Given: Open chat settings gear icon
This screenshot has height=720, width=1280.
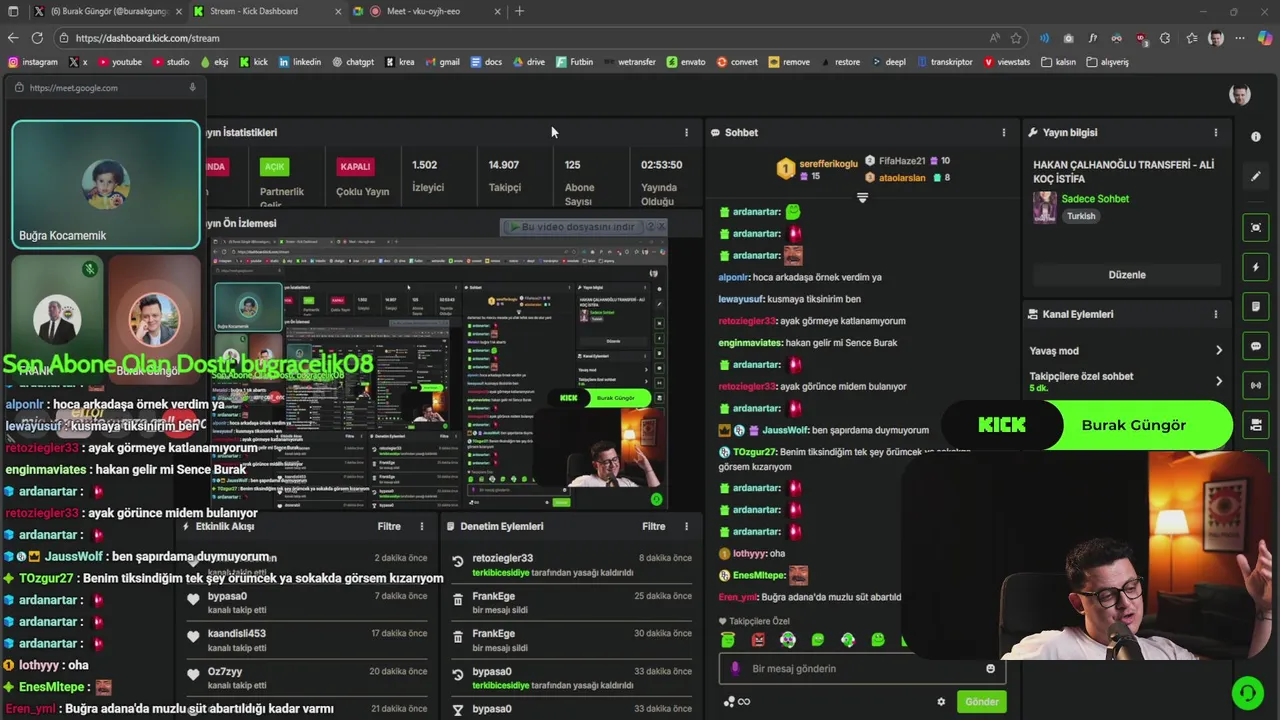Looking at the screenshot, I should (x=941, y=702).
